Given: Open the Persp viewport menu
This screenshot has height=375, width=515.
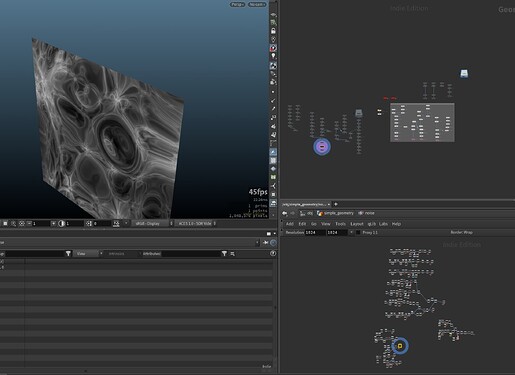Looking at the screenshot, I should pos(237,4).
